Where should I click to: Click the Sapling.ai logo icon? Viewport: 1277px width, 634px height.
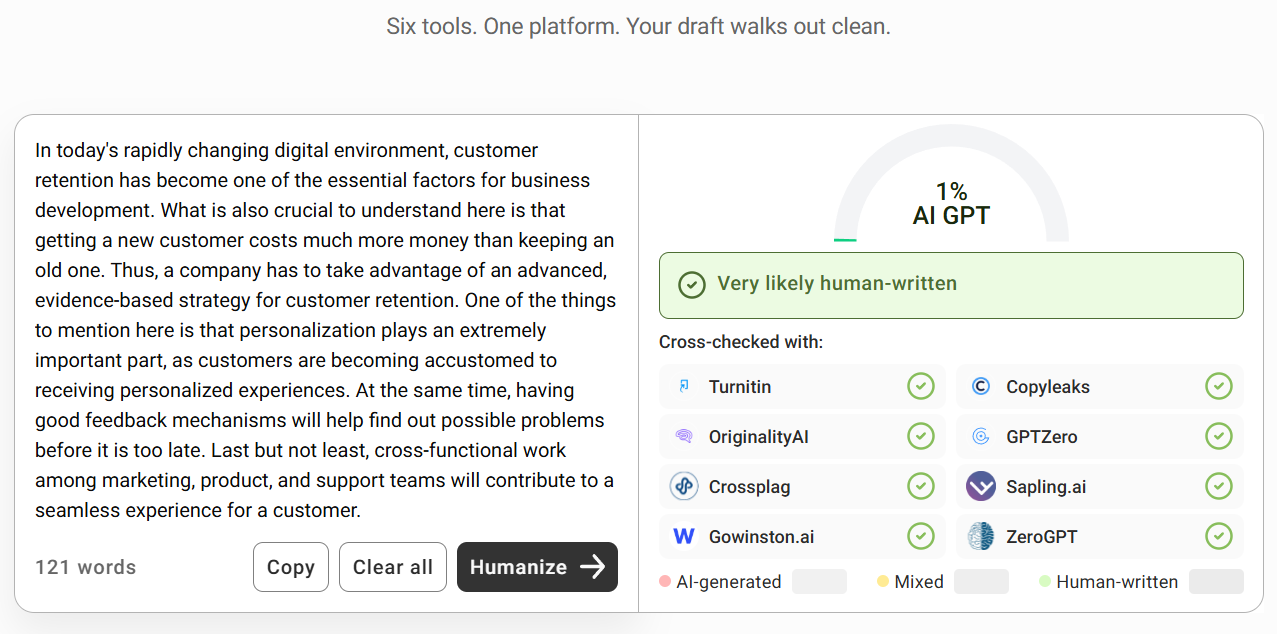981,486
